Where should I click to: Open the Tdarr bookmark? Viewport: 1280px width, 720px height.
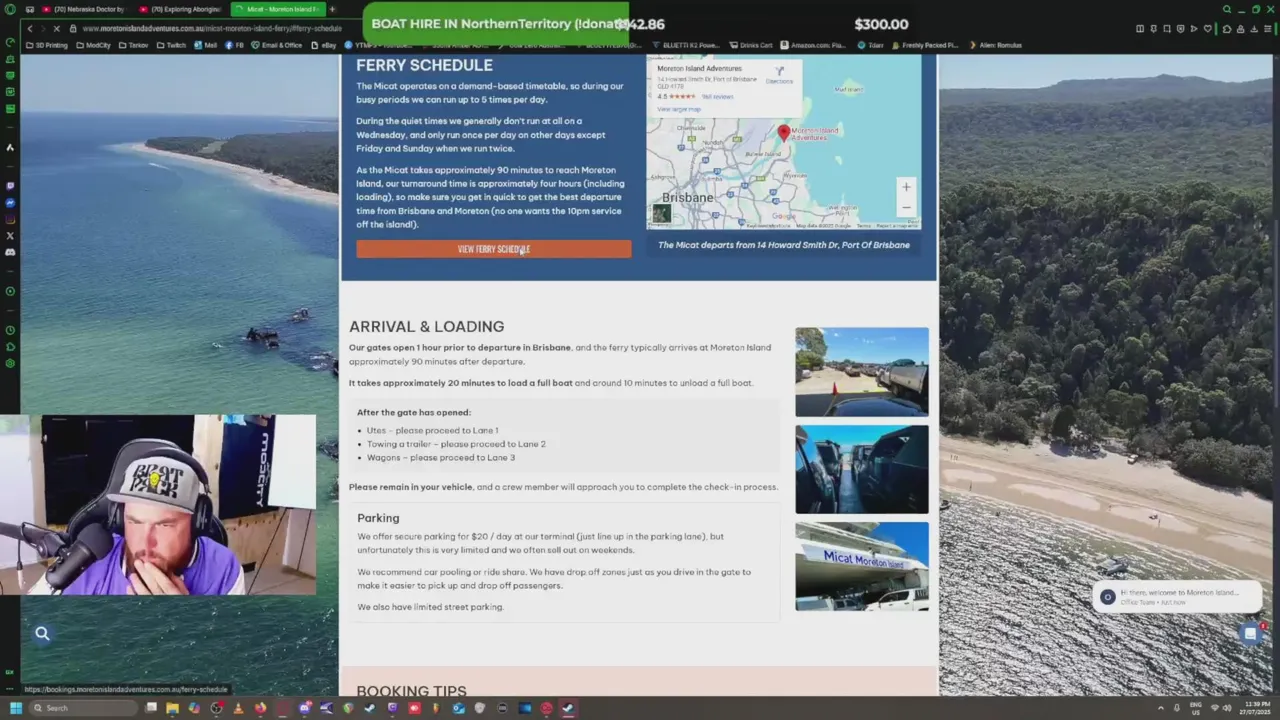871,45
